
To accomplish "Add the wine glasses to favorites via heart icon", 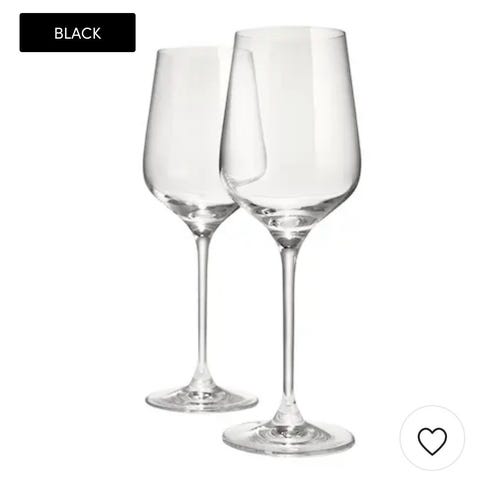I will pyautogui.click(x=432, y=437).
